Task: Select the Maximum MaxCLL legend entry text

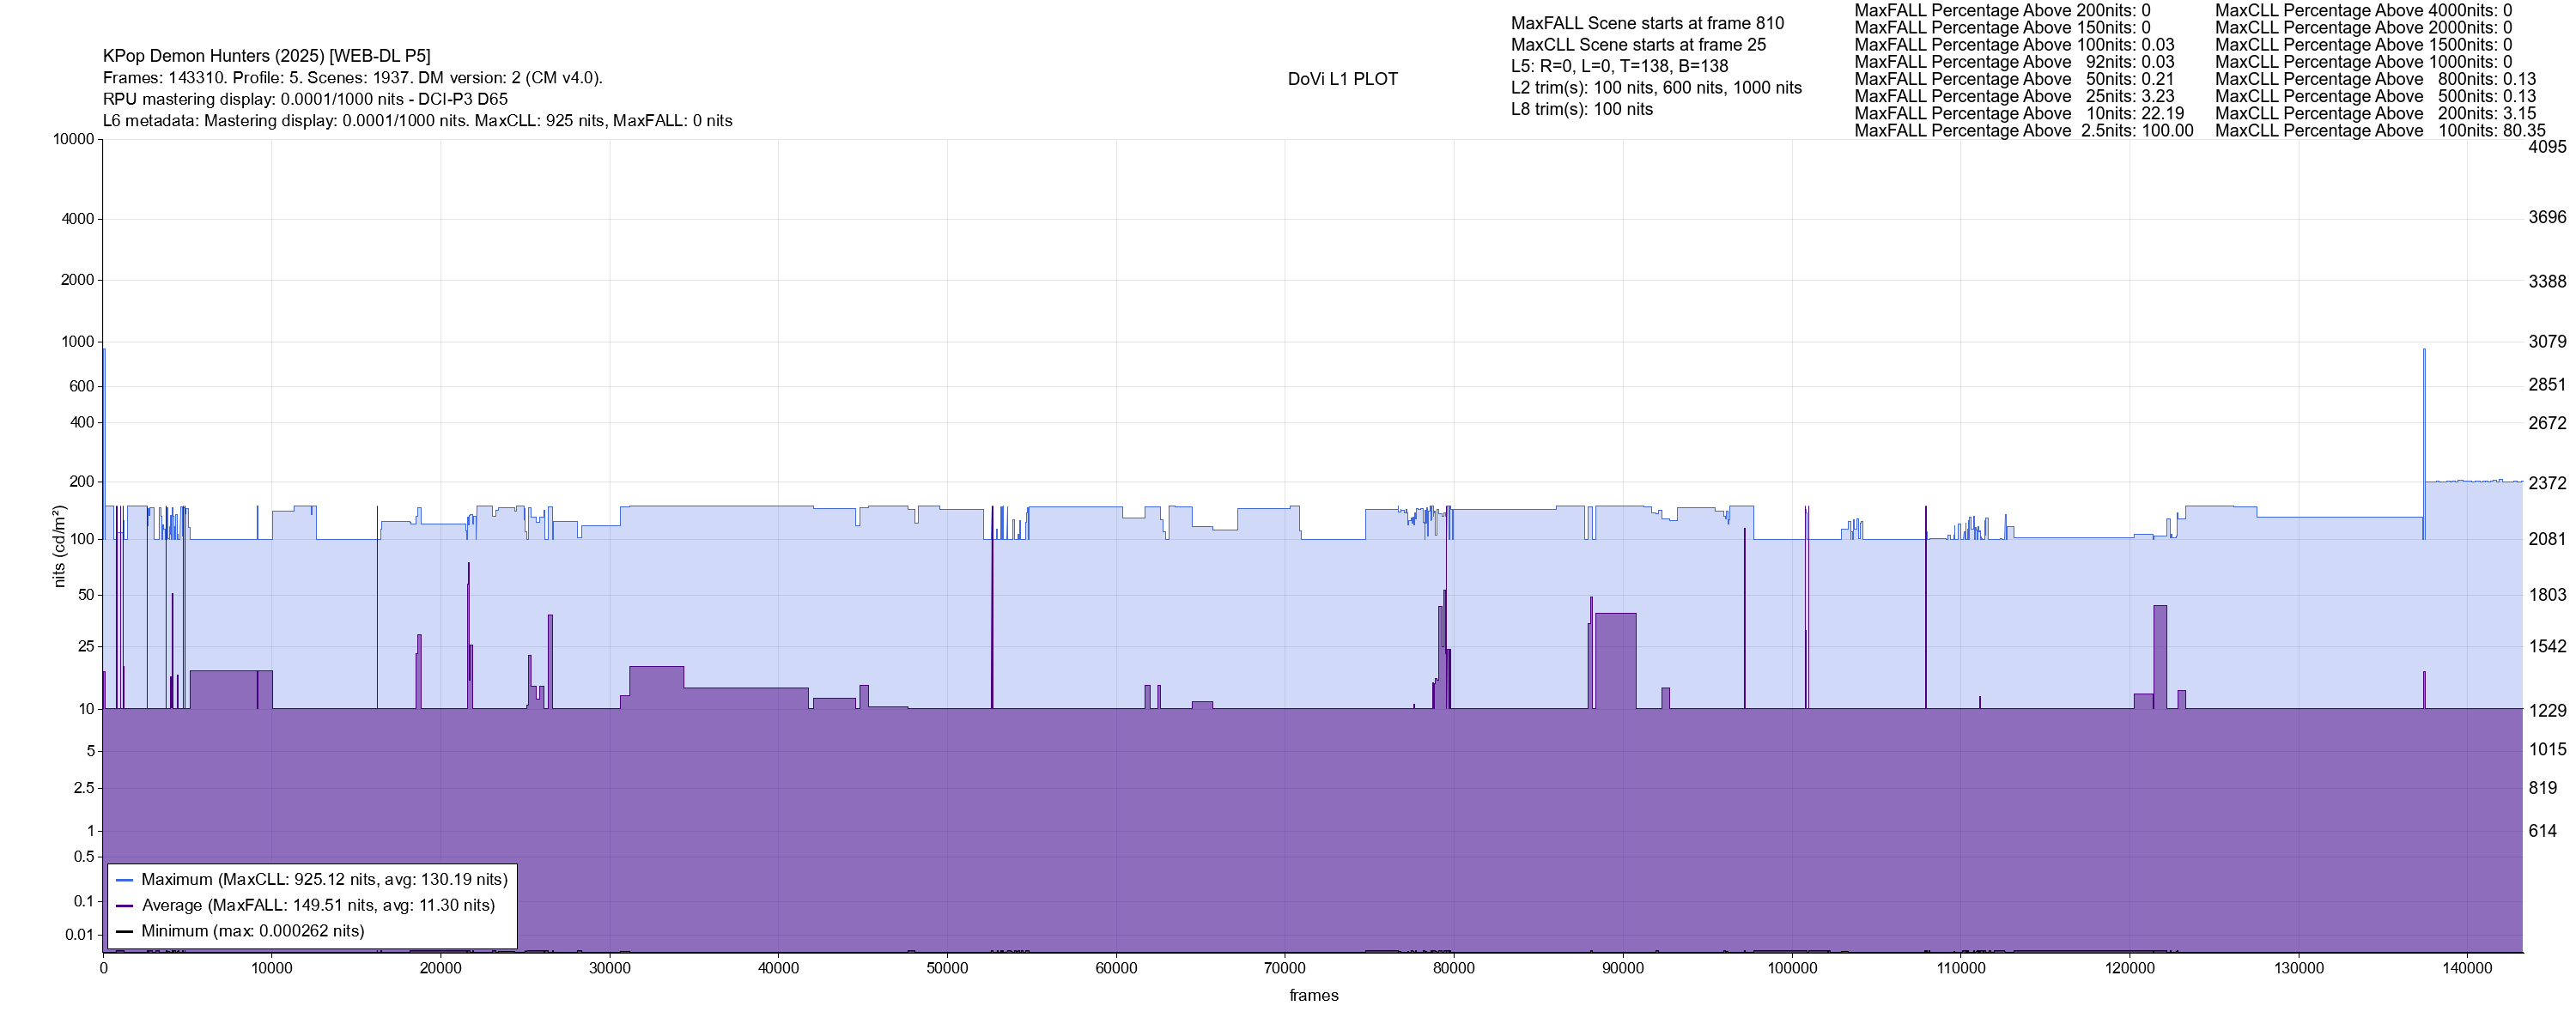Action: 324,880
